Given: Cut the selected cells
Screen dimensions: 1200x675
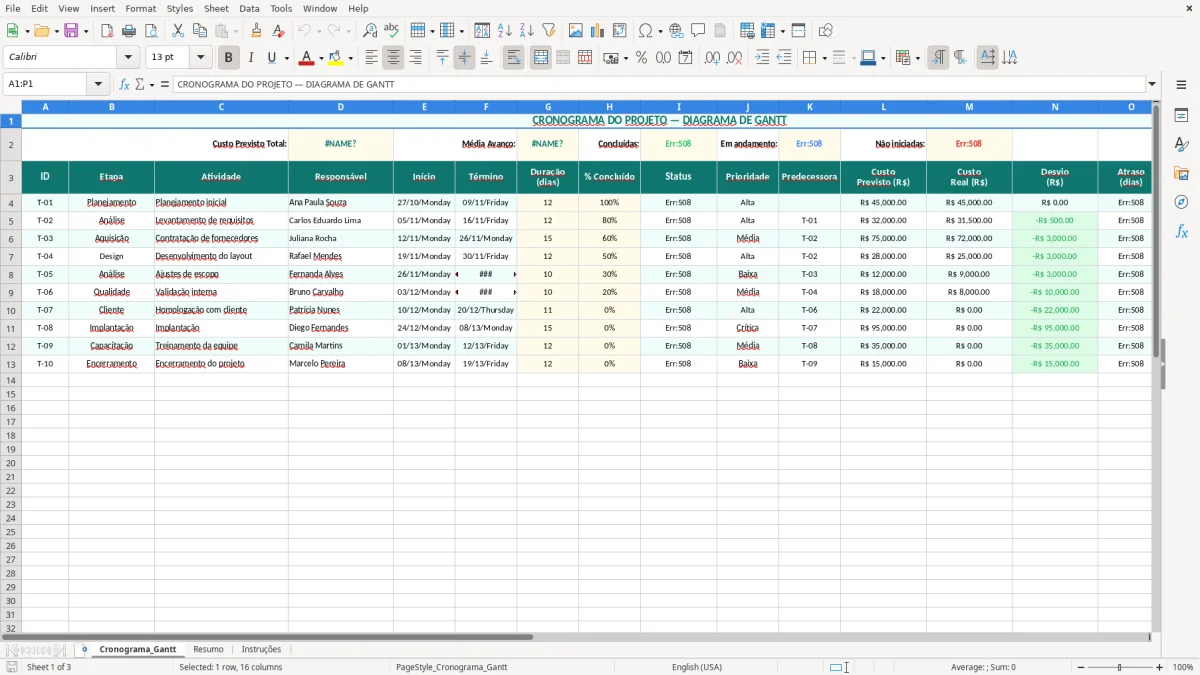Looking at the screenshot, I should (x=178, y=31).
